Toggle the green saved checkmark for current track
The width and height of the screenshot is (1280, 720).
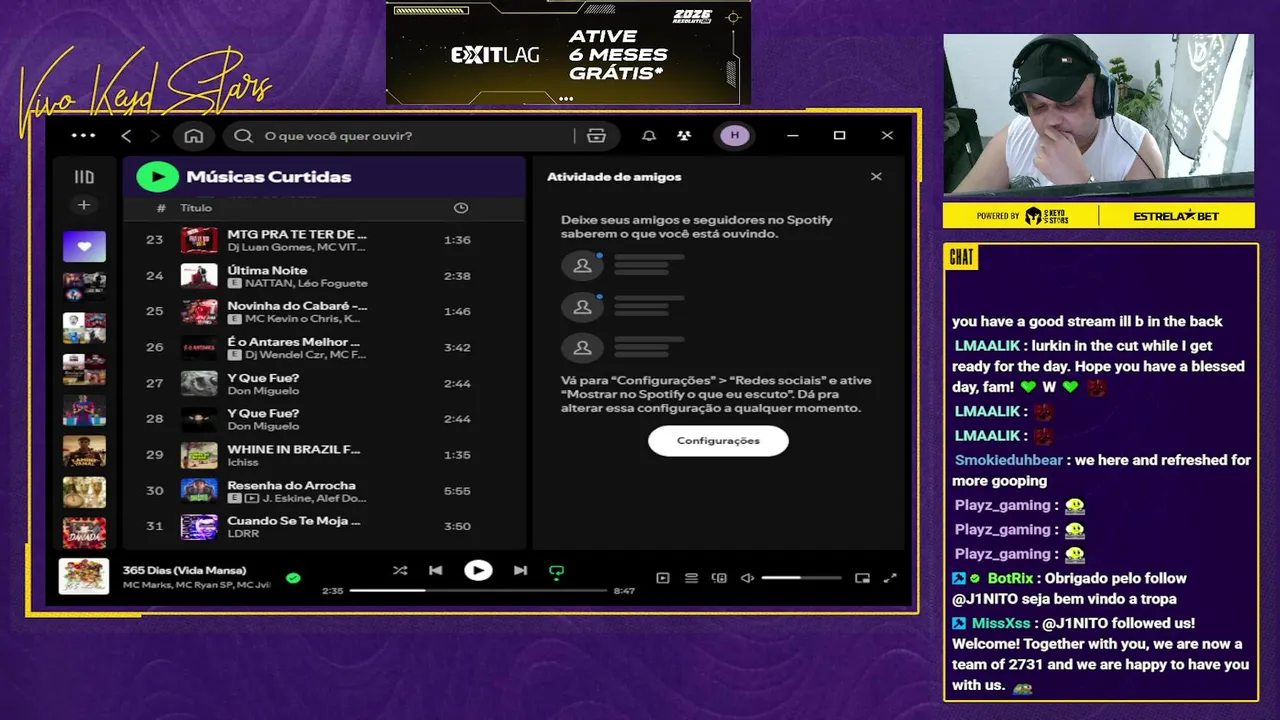point(293,577)
